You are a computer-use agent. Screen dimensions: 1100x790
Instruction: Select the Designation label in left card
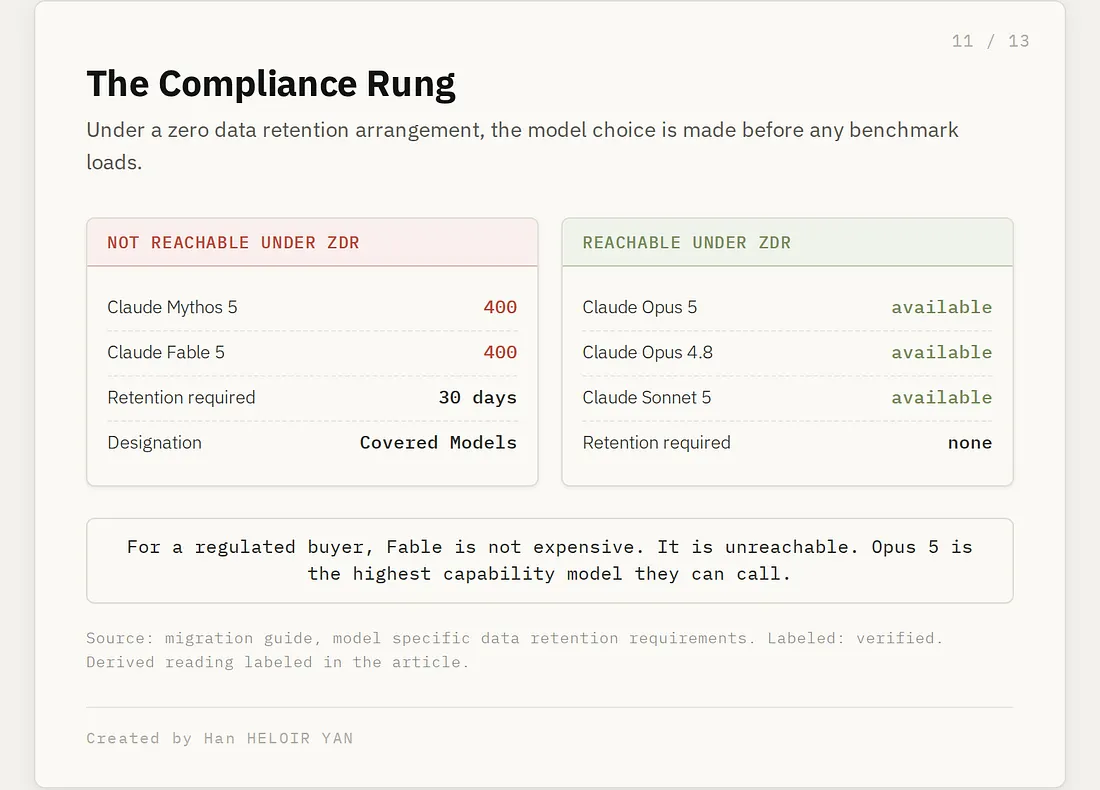coord(154,443)
